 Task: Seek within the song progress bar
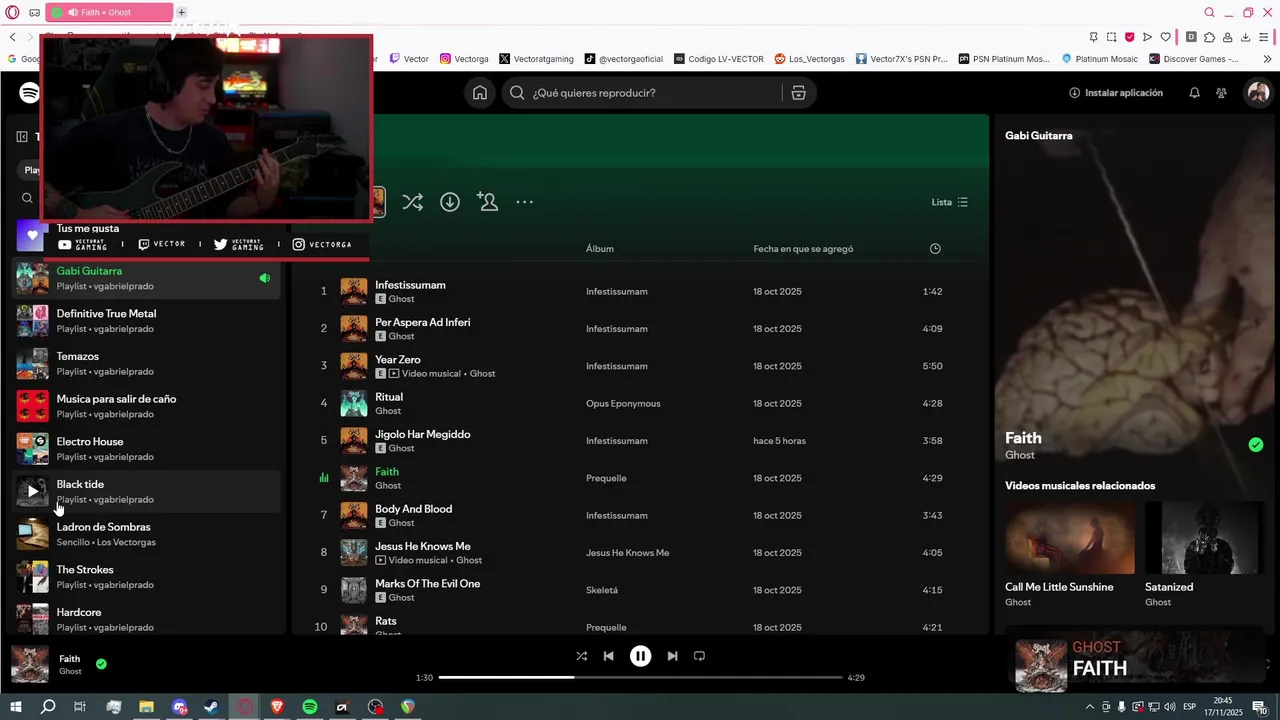pyautogui.click(x=641, y=677)
